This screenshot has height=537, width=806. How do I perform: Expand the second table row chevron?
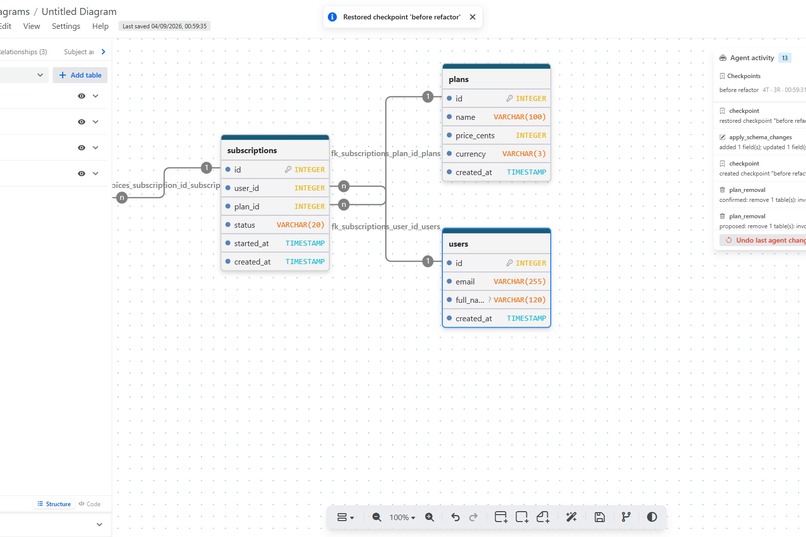coord(96,122)
